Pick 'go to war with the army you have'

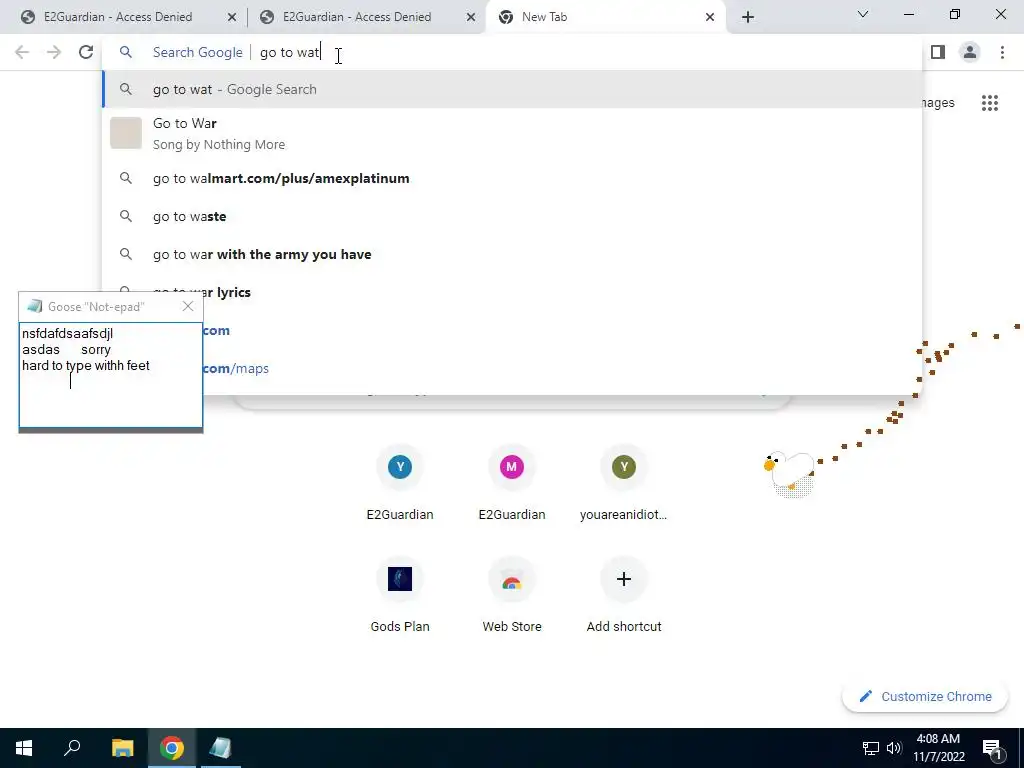click(513, 254)
